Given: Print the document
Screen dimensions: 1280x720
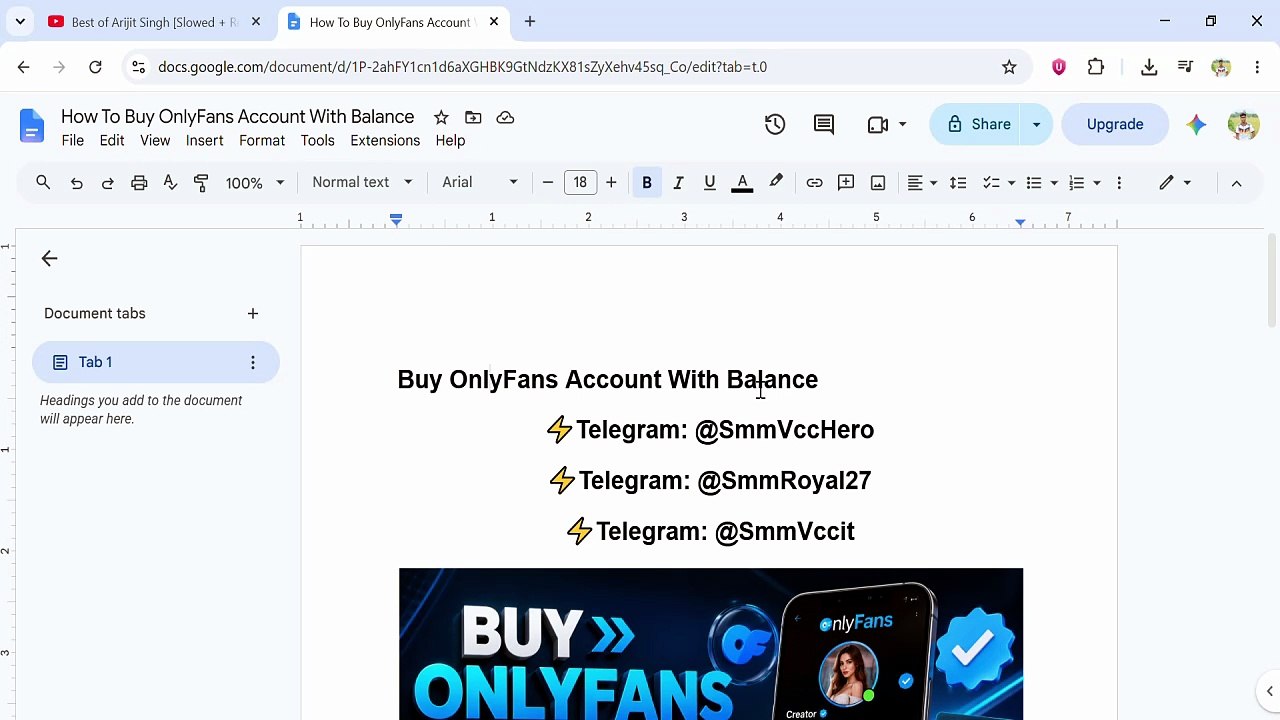Looking at the screenshot, I should tap(139, 182).
